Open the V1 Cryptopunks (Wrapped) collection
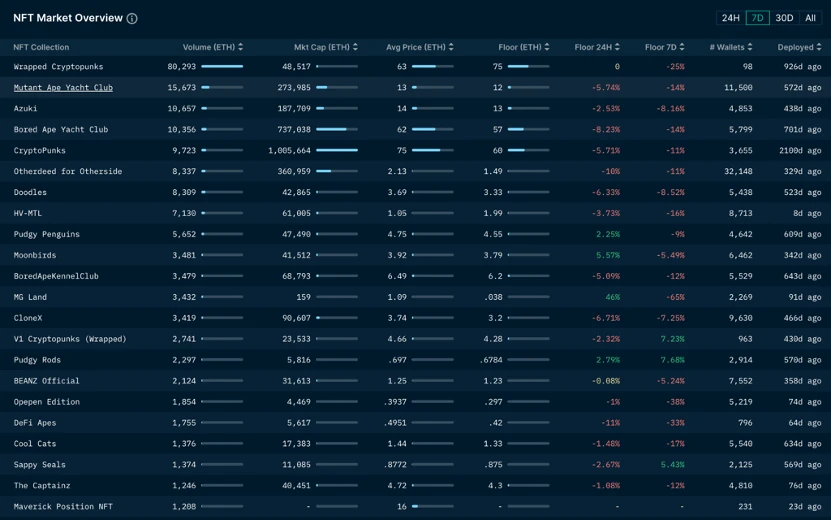The image size is (832, 520). 70,339
